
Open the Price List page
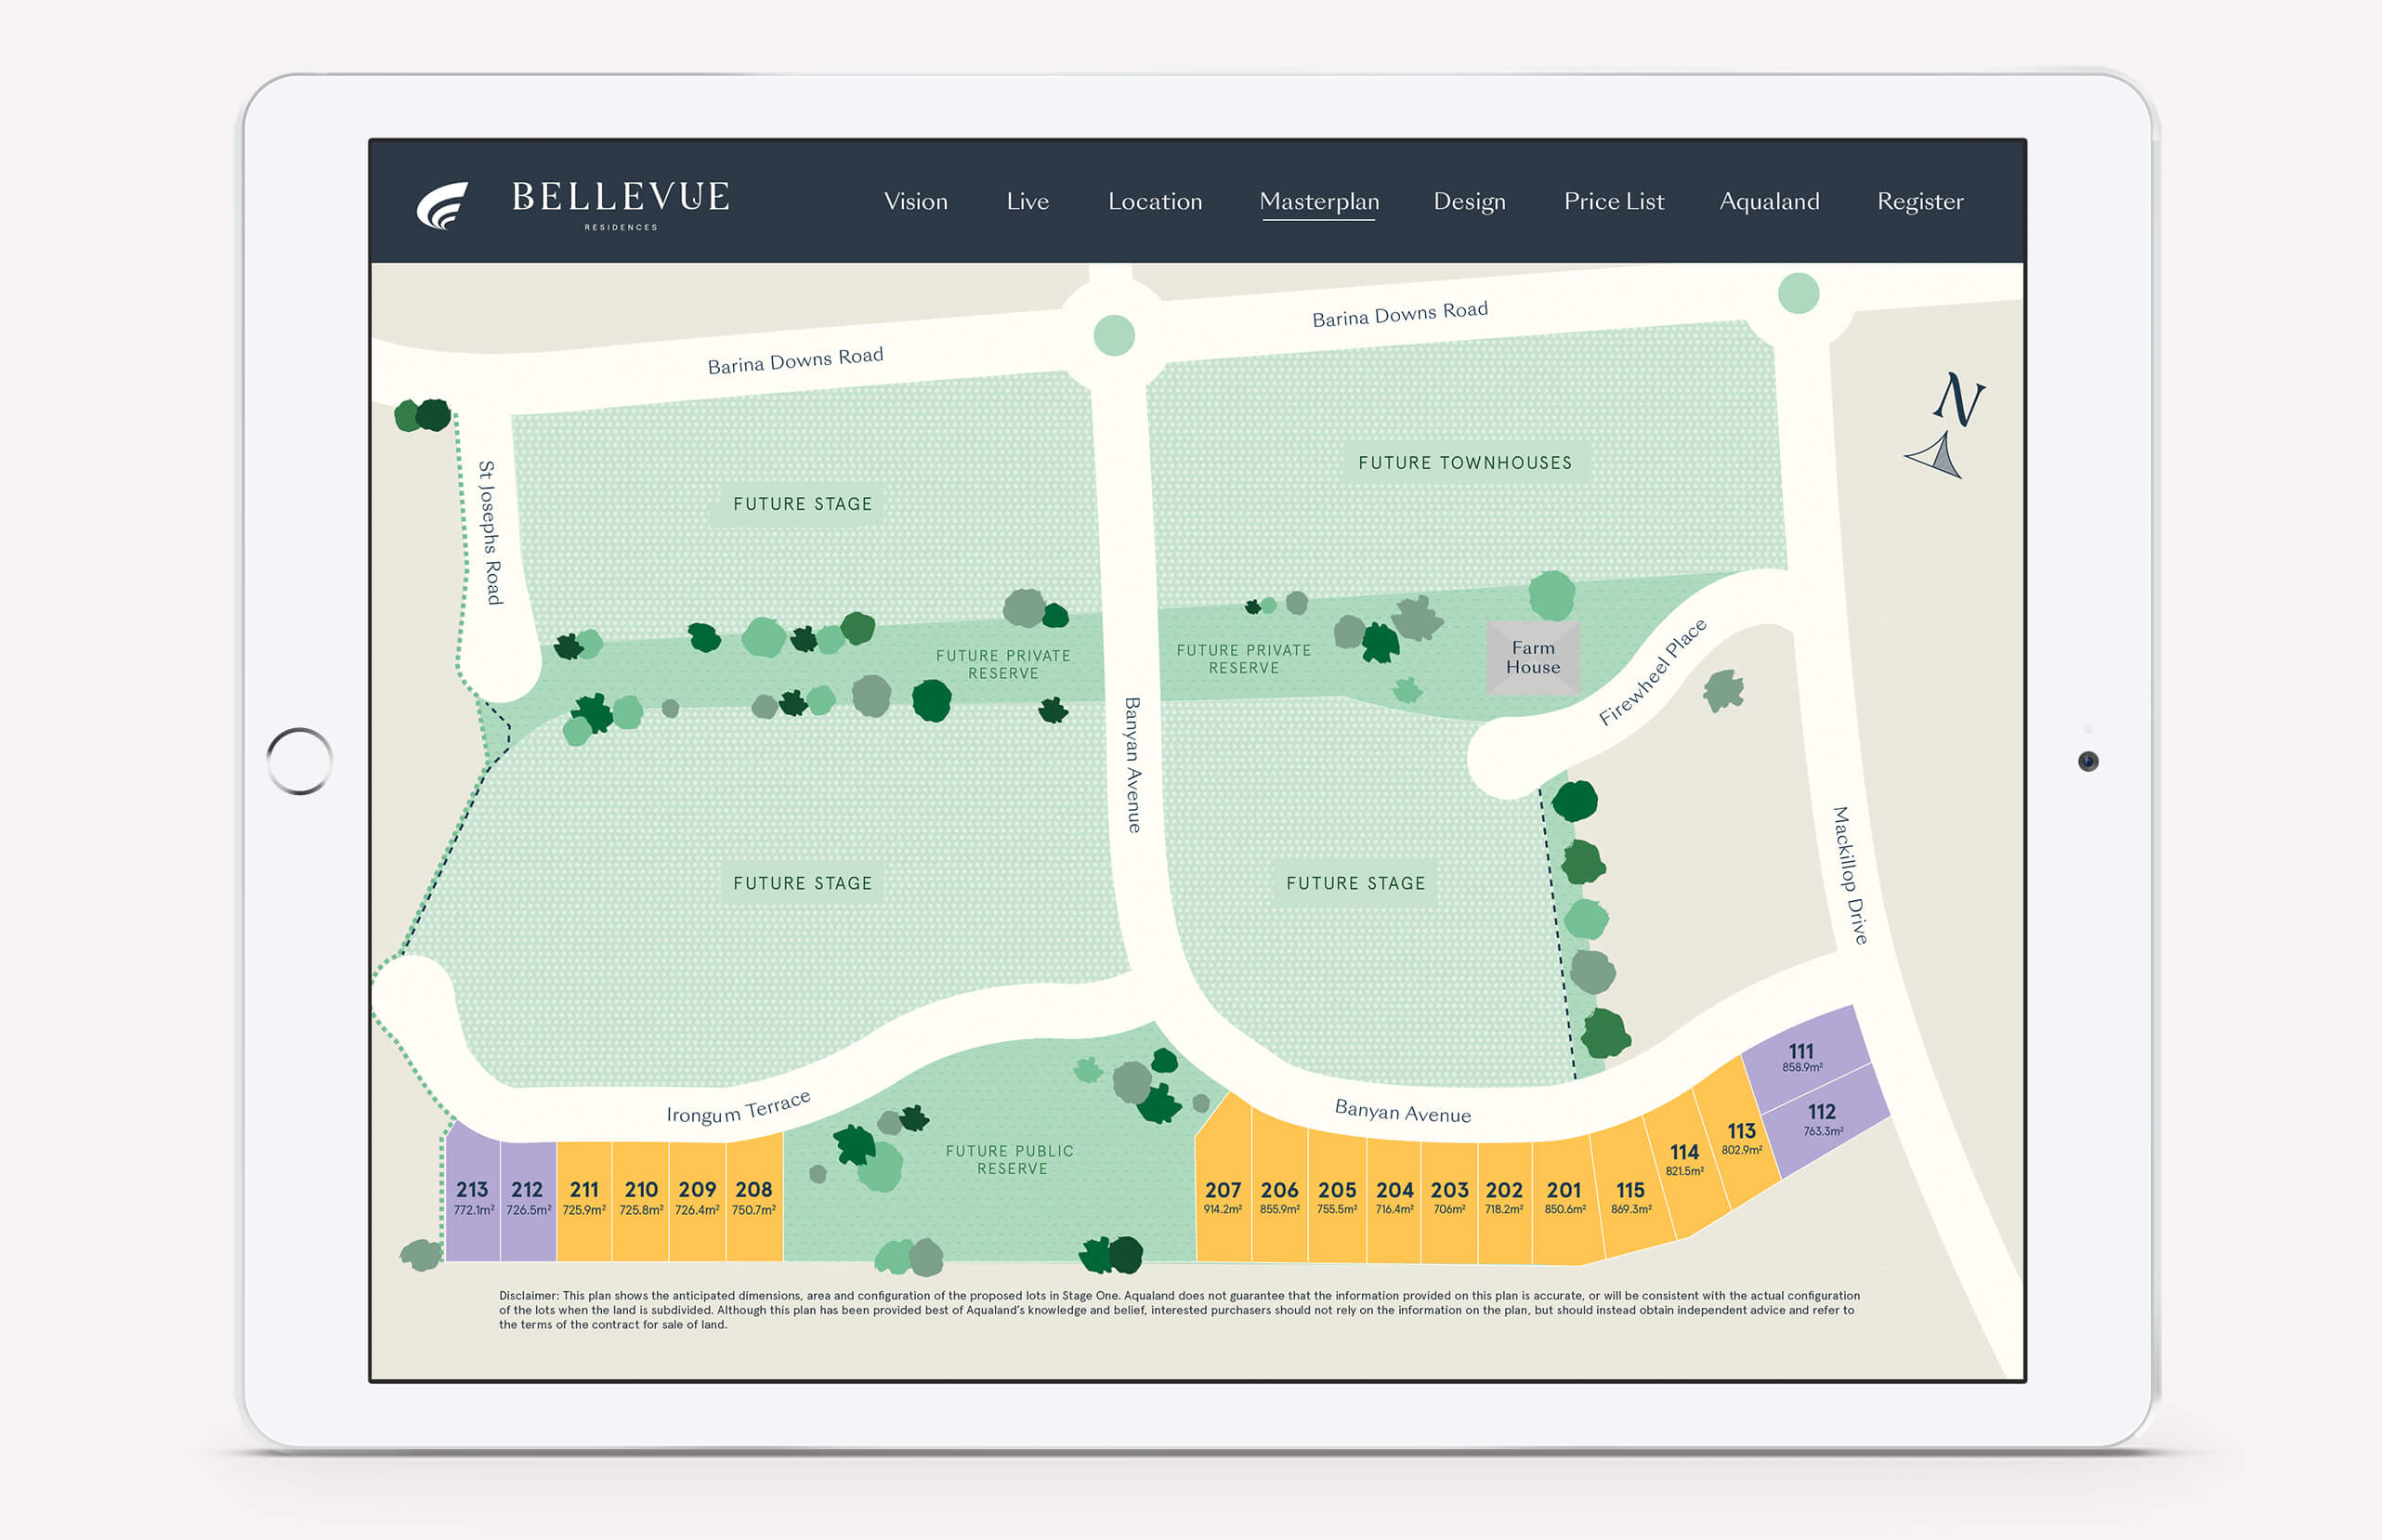[x=1613, y=202]
